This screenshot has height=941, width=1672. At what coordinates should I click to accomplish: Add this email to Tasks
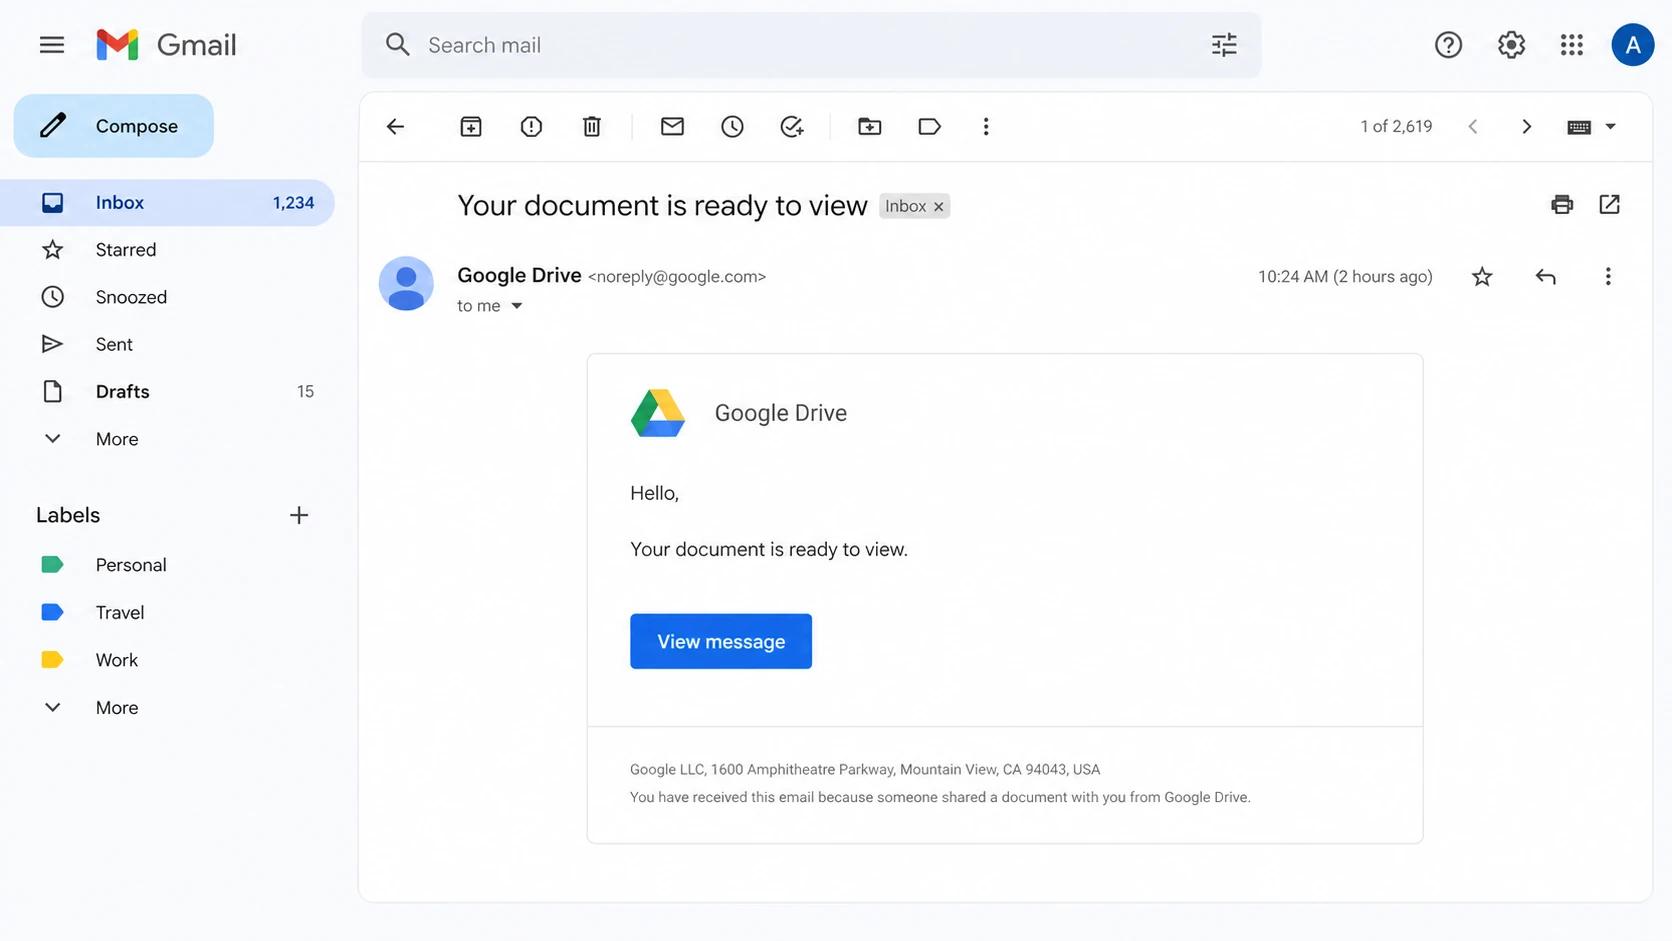792,126
